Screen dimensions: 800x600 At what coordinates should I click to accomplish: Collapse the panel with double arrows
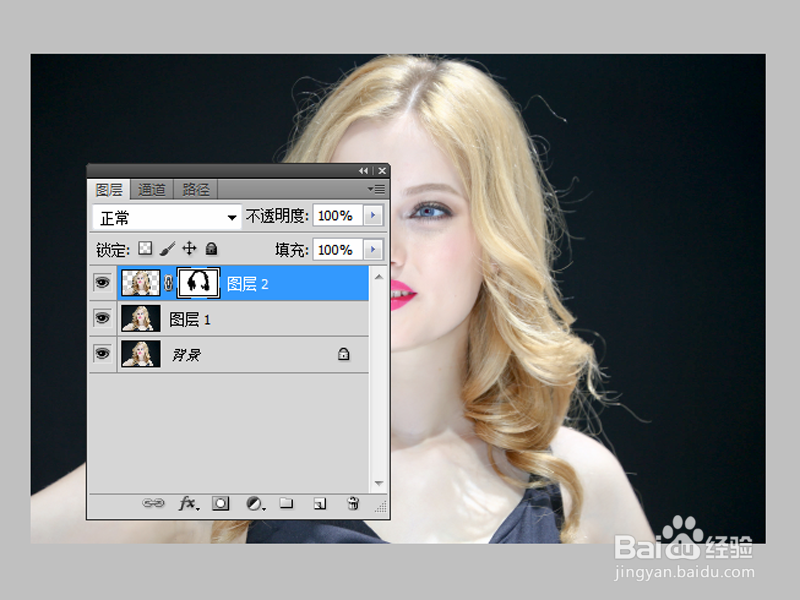pos(363,171)
